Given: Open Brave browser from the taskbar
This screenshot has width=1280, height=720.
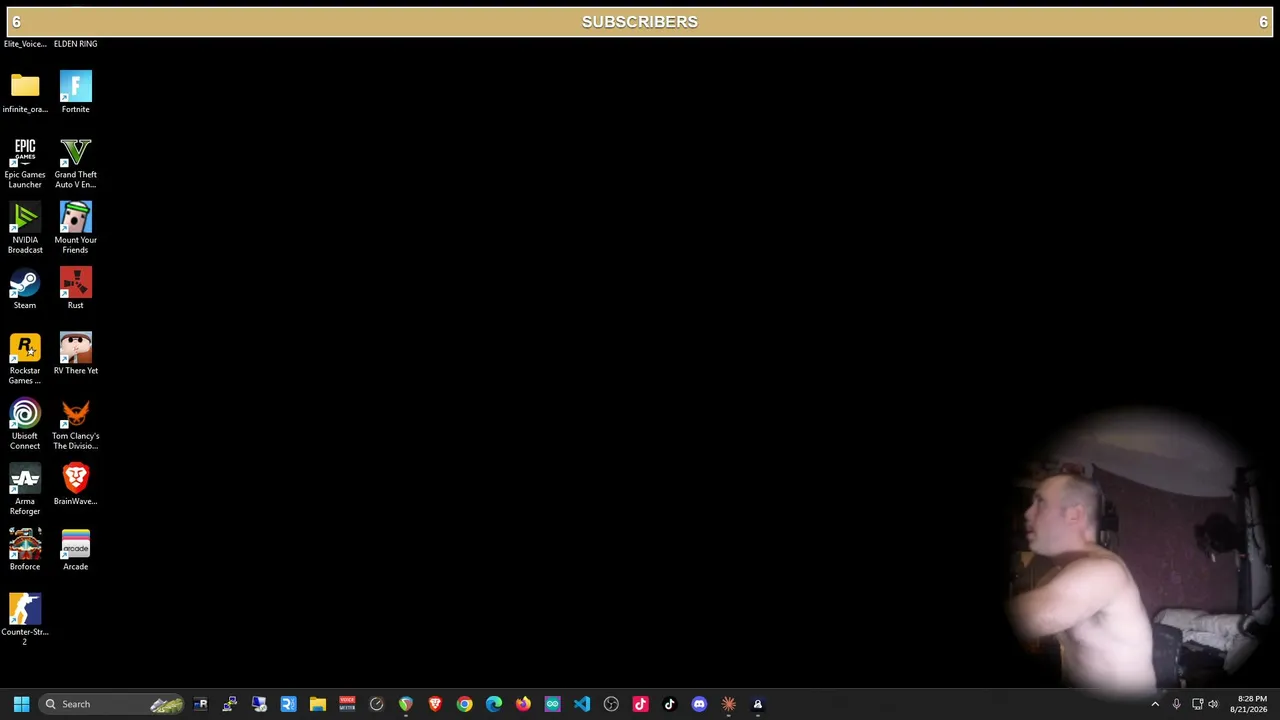Looking at the screenshot, I should pyautogui.click(x=435, y=704).
